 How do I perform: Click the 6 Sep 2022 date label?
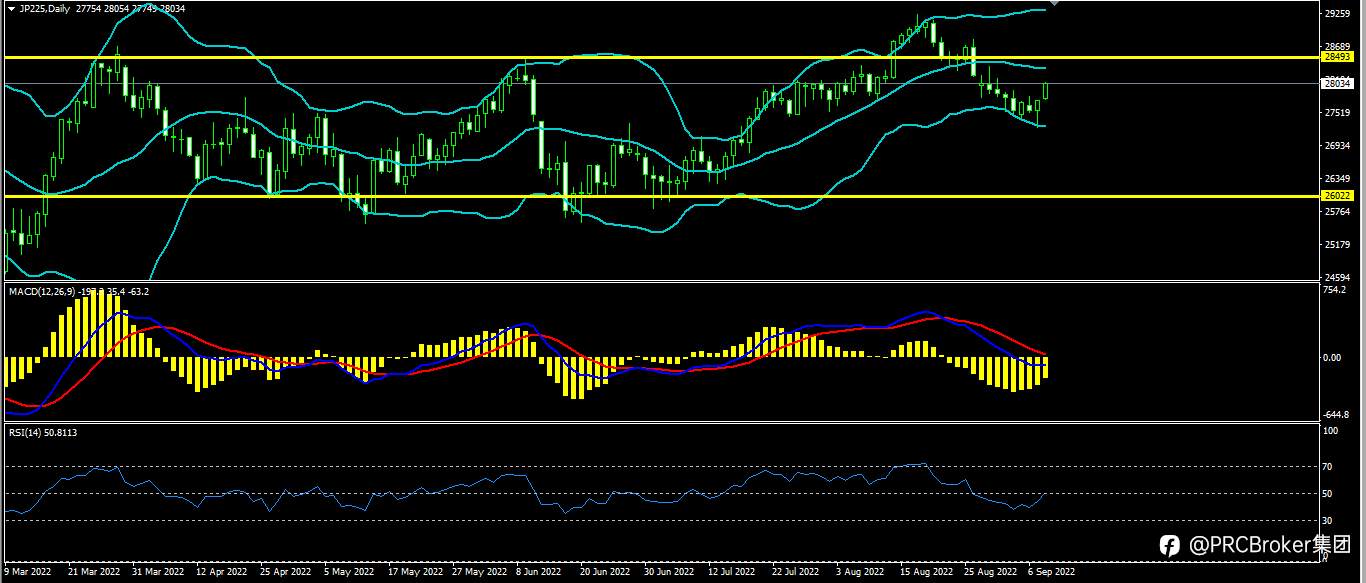[1051, 573]
